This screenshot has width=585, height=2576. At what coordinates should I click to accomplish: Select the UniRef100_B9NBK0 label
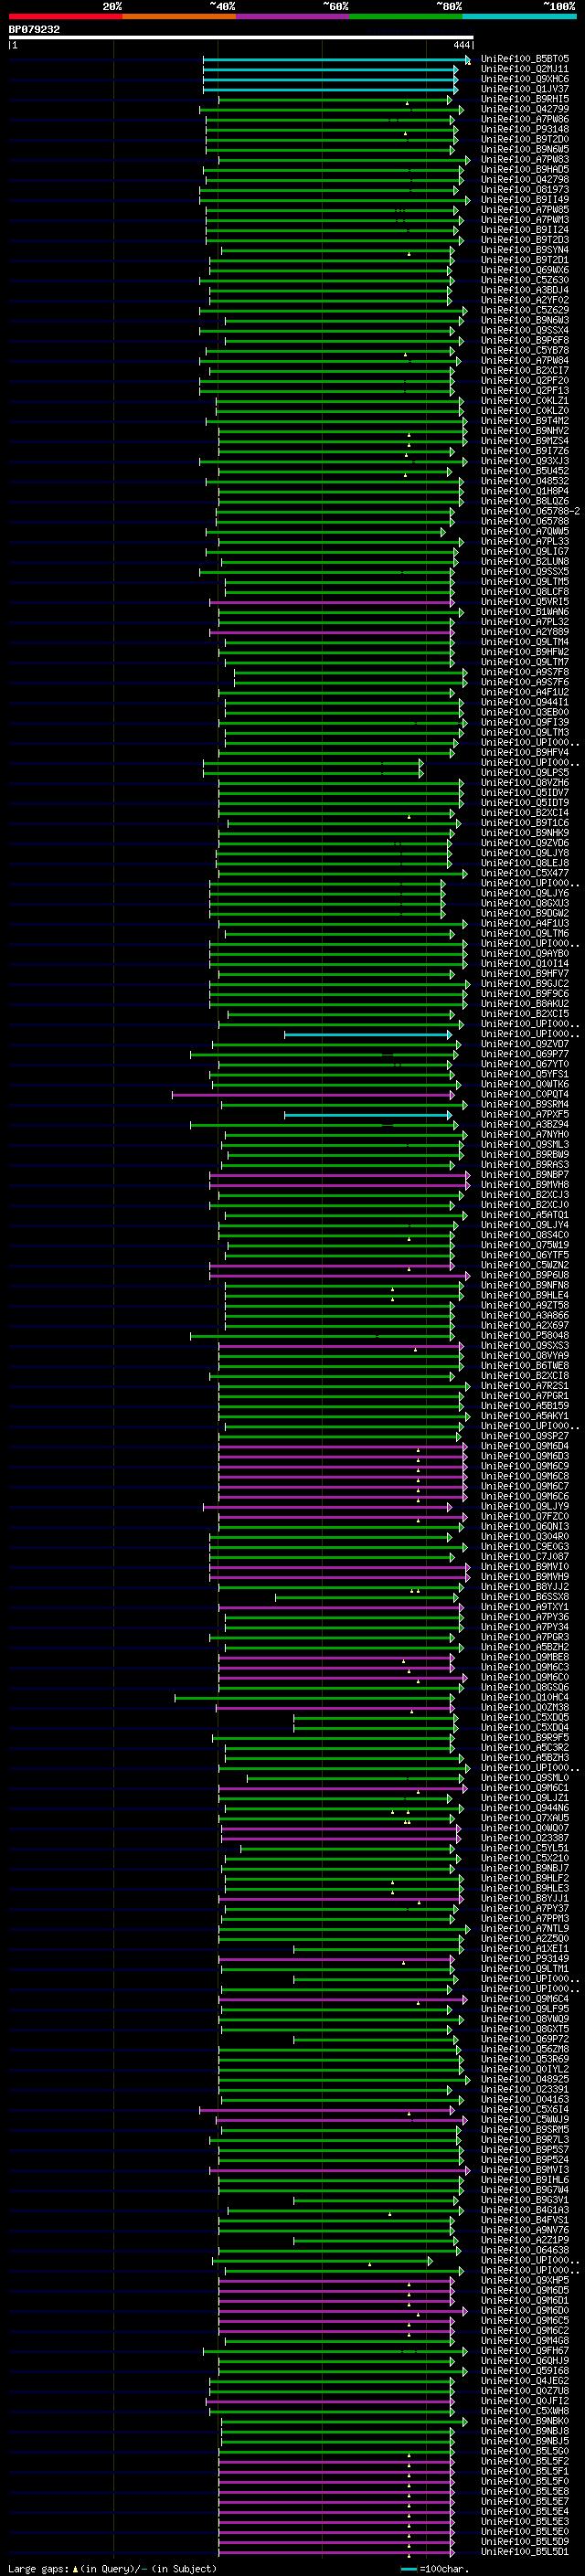click(x=525, y=2421)
